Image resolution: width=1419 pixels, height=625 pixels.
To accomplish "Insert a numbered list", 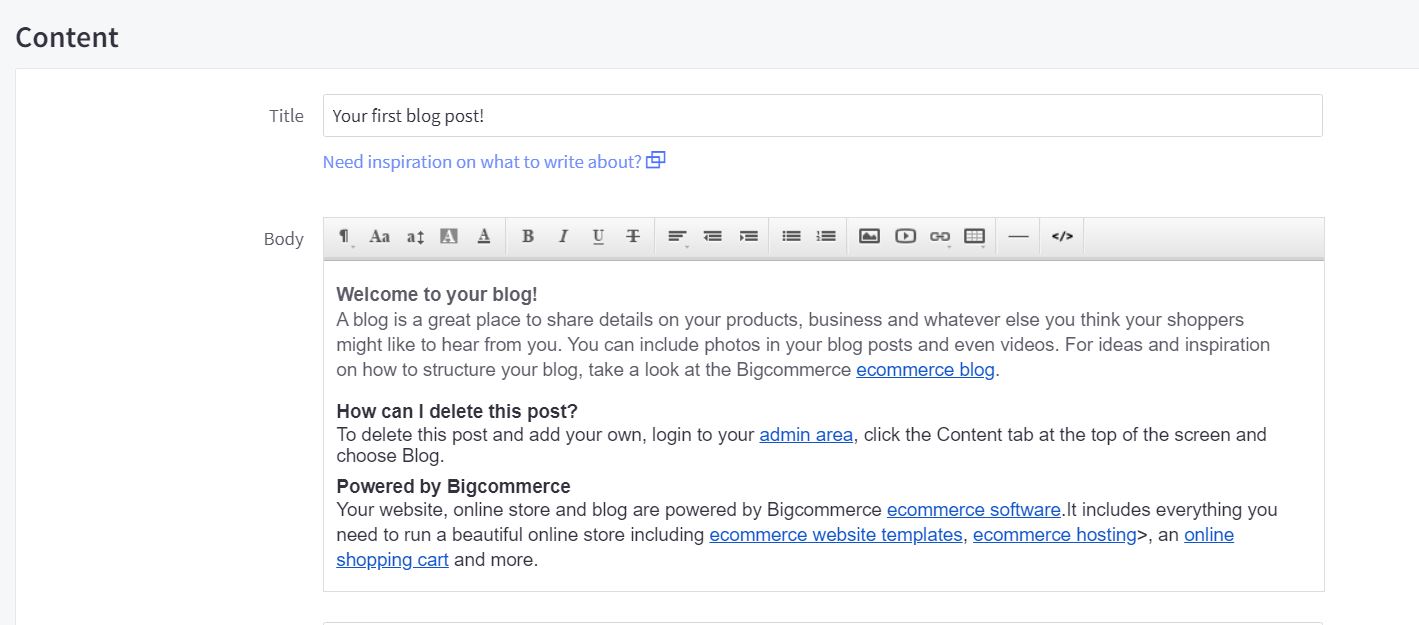I will click(826, 237).
